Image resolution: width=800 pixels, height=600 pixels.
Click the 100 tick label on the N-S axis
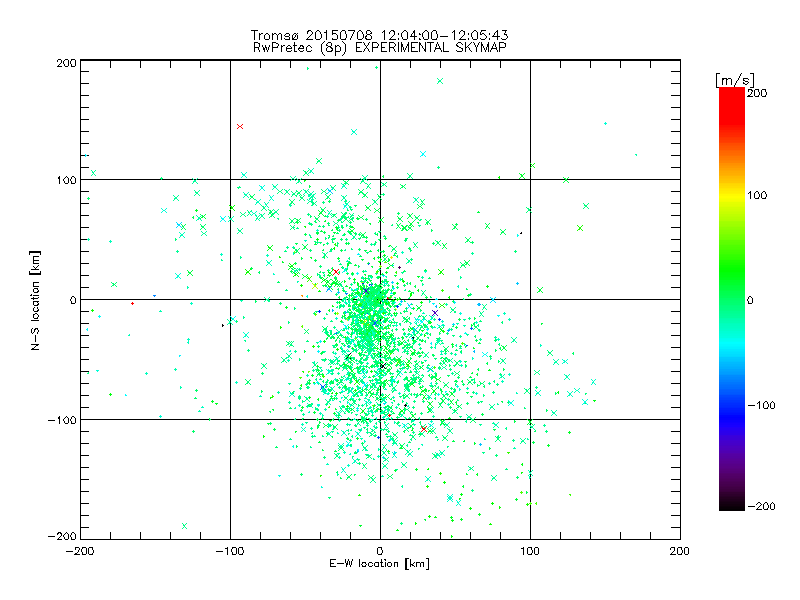coord(66,180)
